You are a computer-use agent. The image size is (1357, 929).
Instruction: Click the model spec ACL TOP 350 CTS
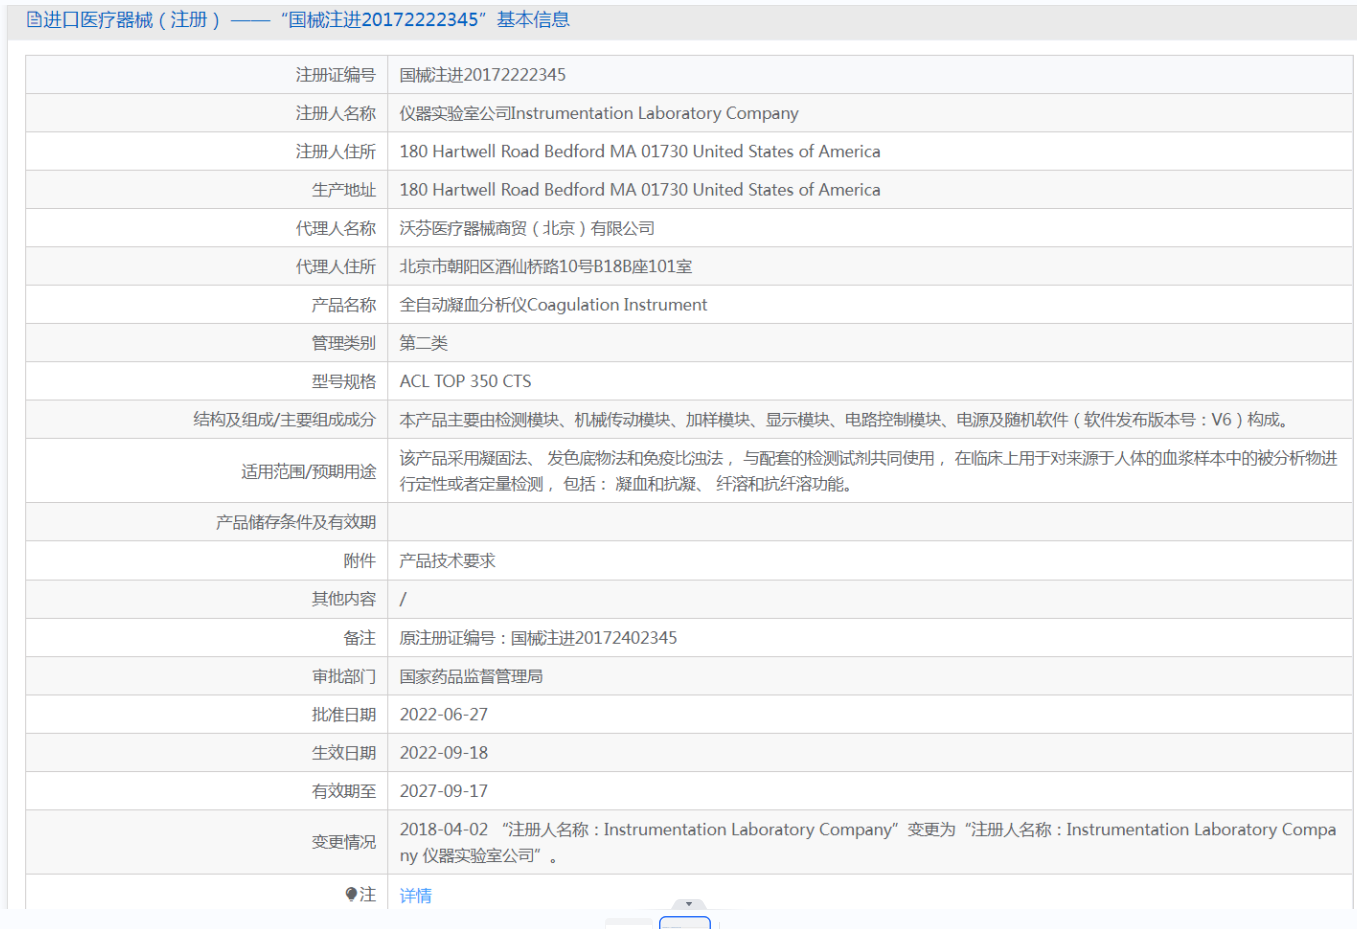click(x=465, y=381)
